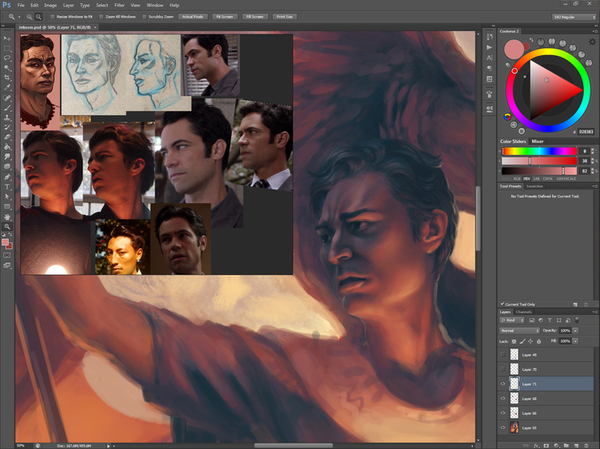The width and height of the screenshot is (600, 449).
Task: Toggle the Scrubby Zoom checkbox
Action: (x=144, y=17)
